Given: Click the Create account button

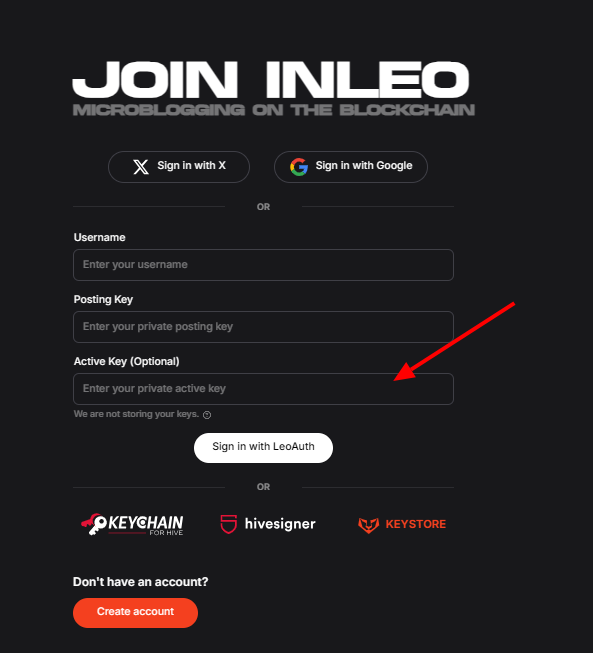Looking at the screenshot, I should point(135,613).
